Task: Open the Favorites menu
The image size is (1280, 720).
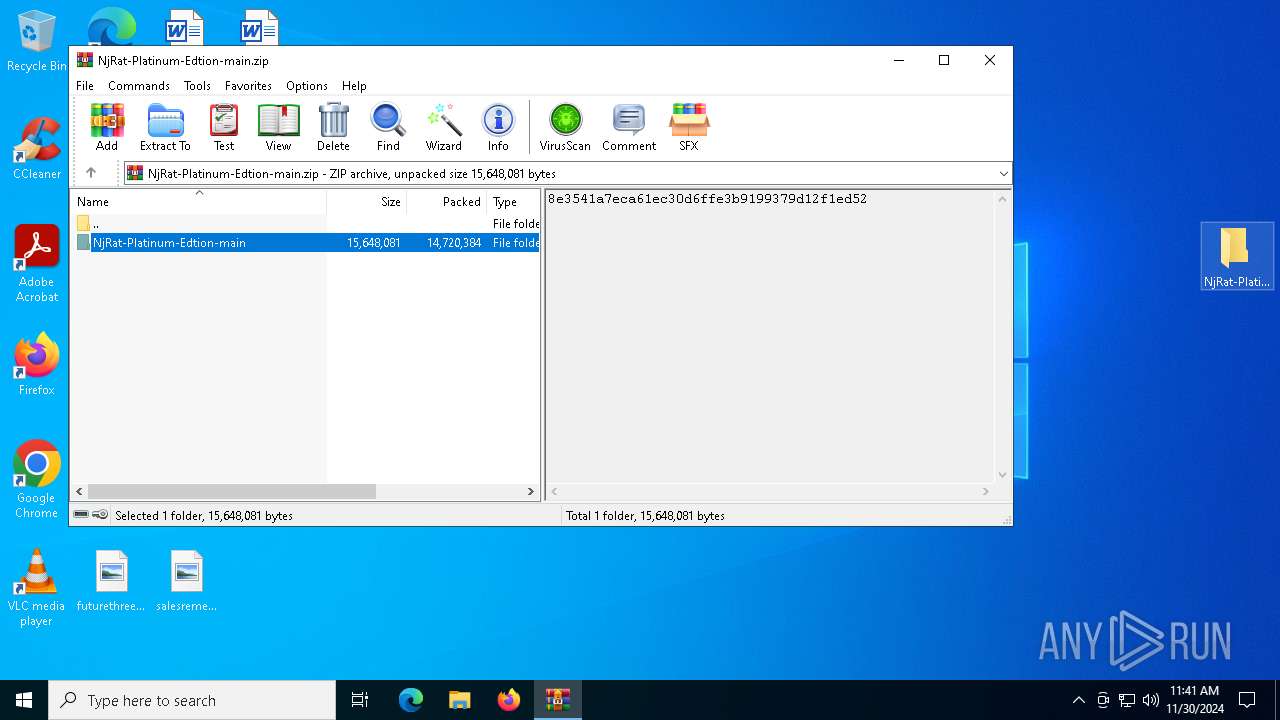Action: coord(248,86)
